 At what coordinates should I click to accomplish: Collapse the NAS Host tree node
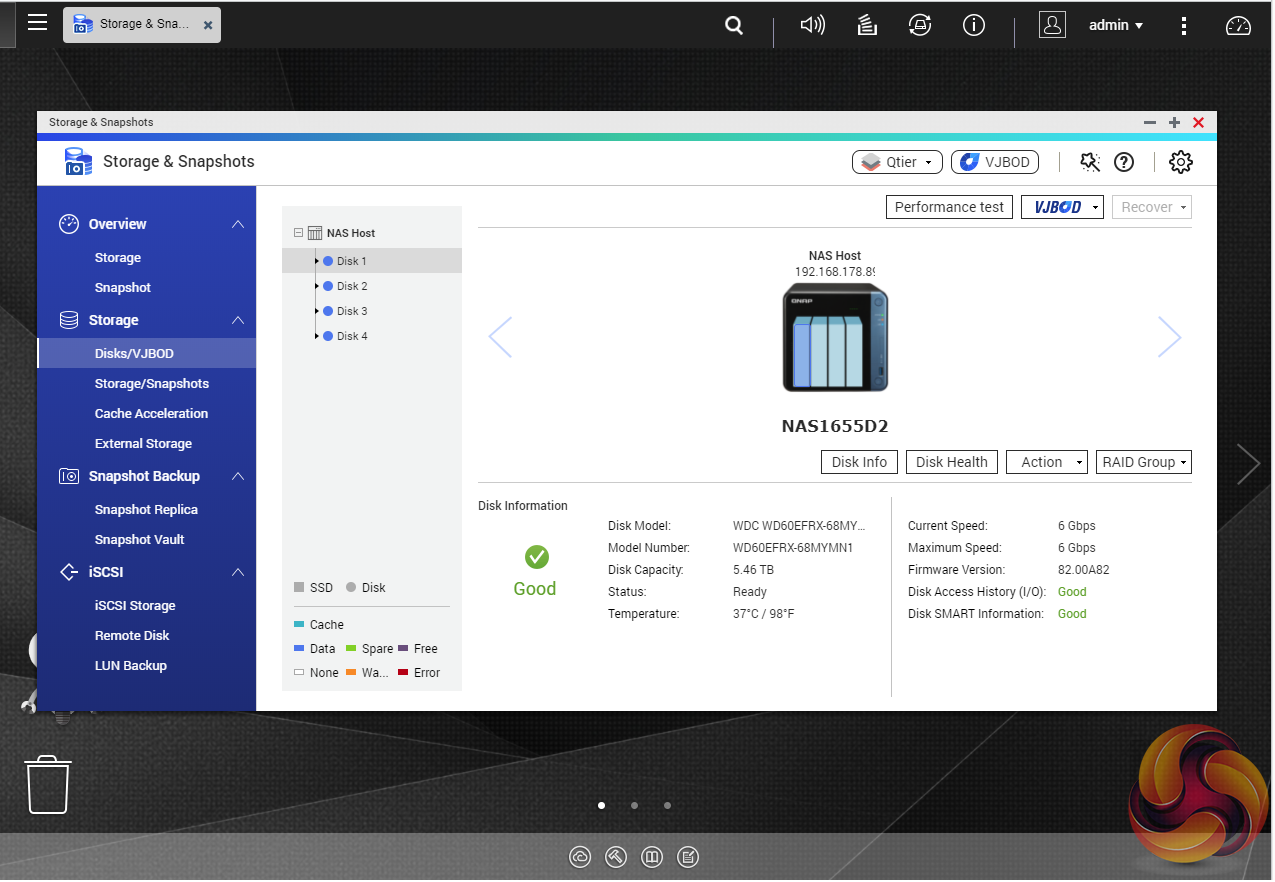pyautogui.click(x=298, y=233)
